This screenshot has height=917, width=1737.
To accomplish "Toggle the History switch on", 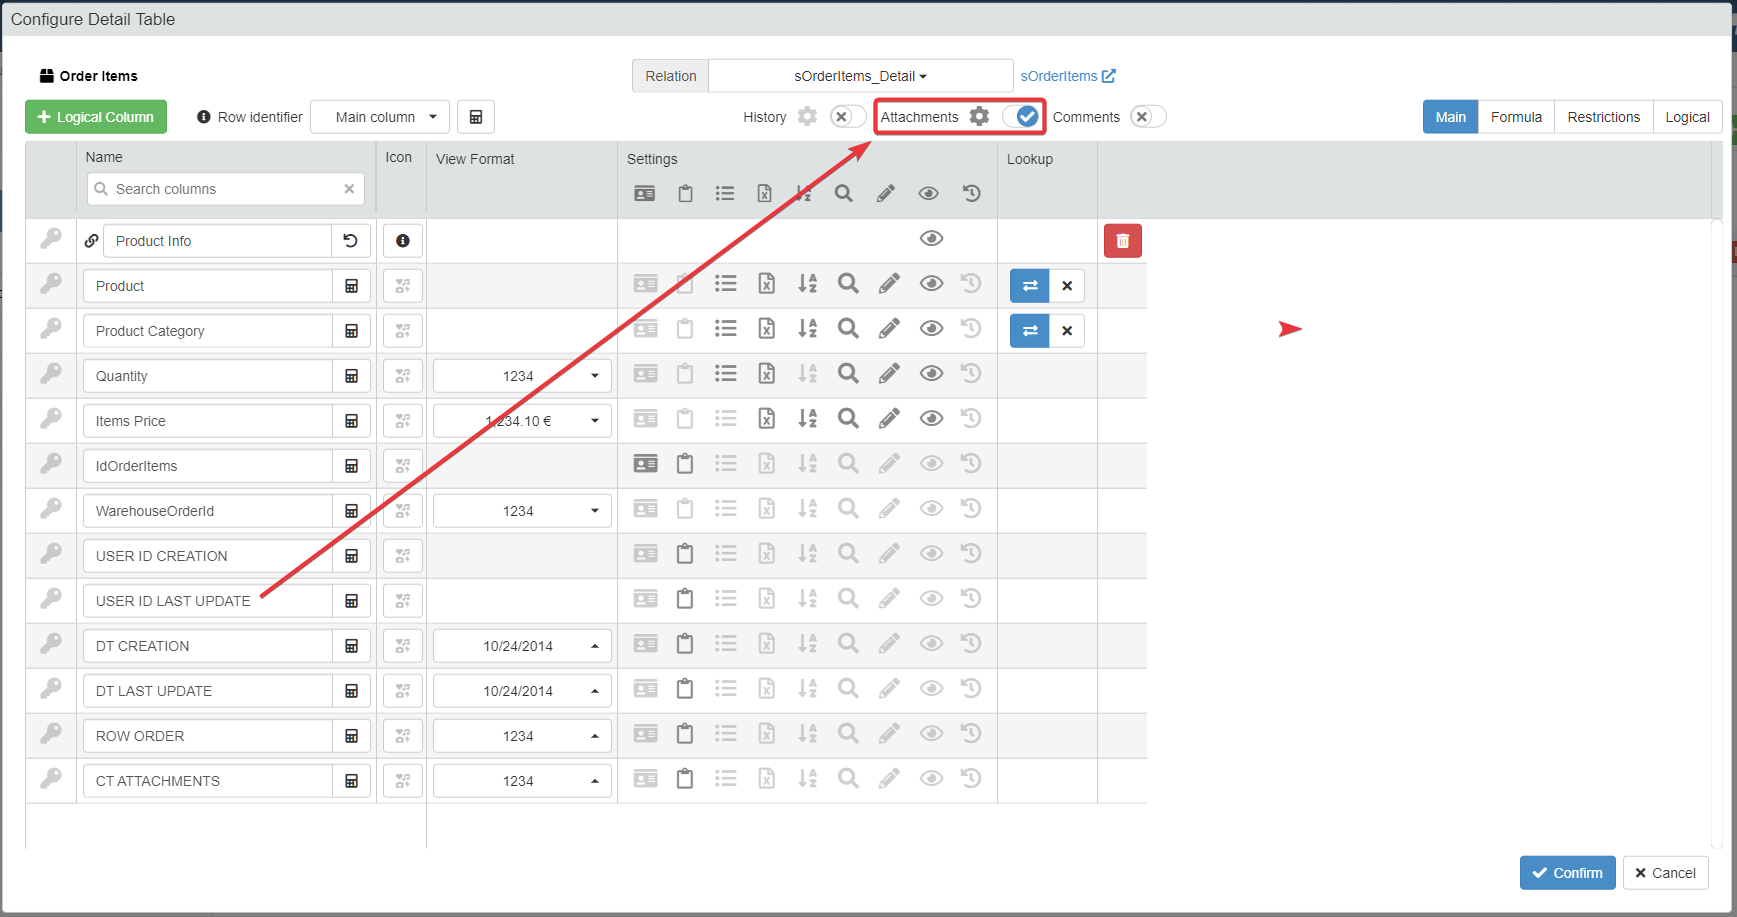I will 846,117.
